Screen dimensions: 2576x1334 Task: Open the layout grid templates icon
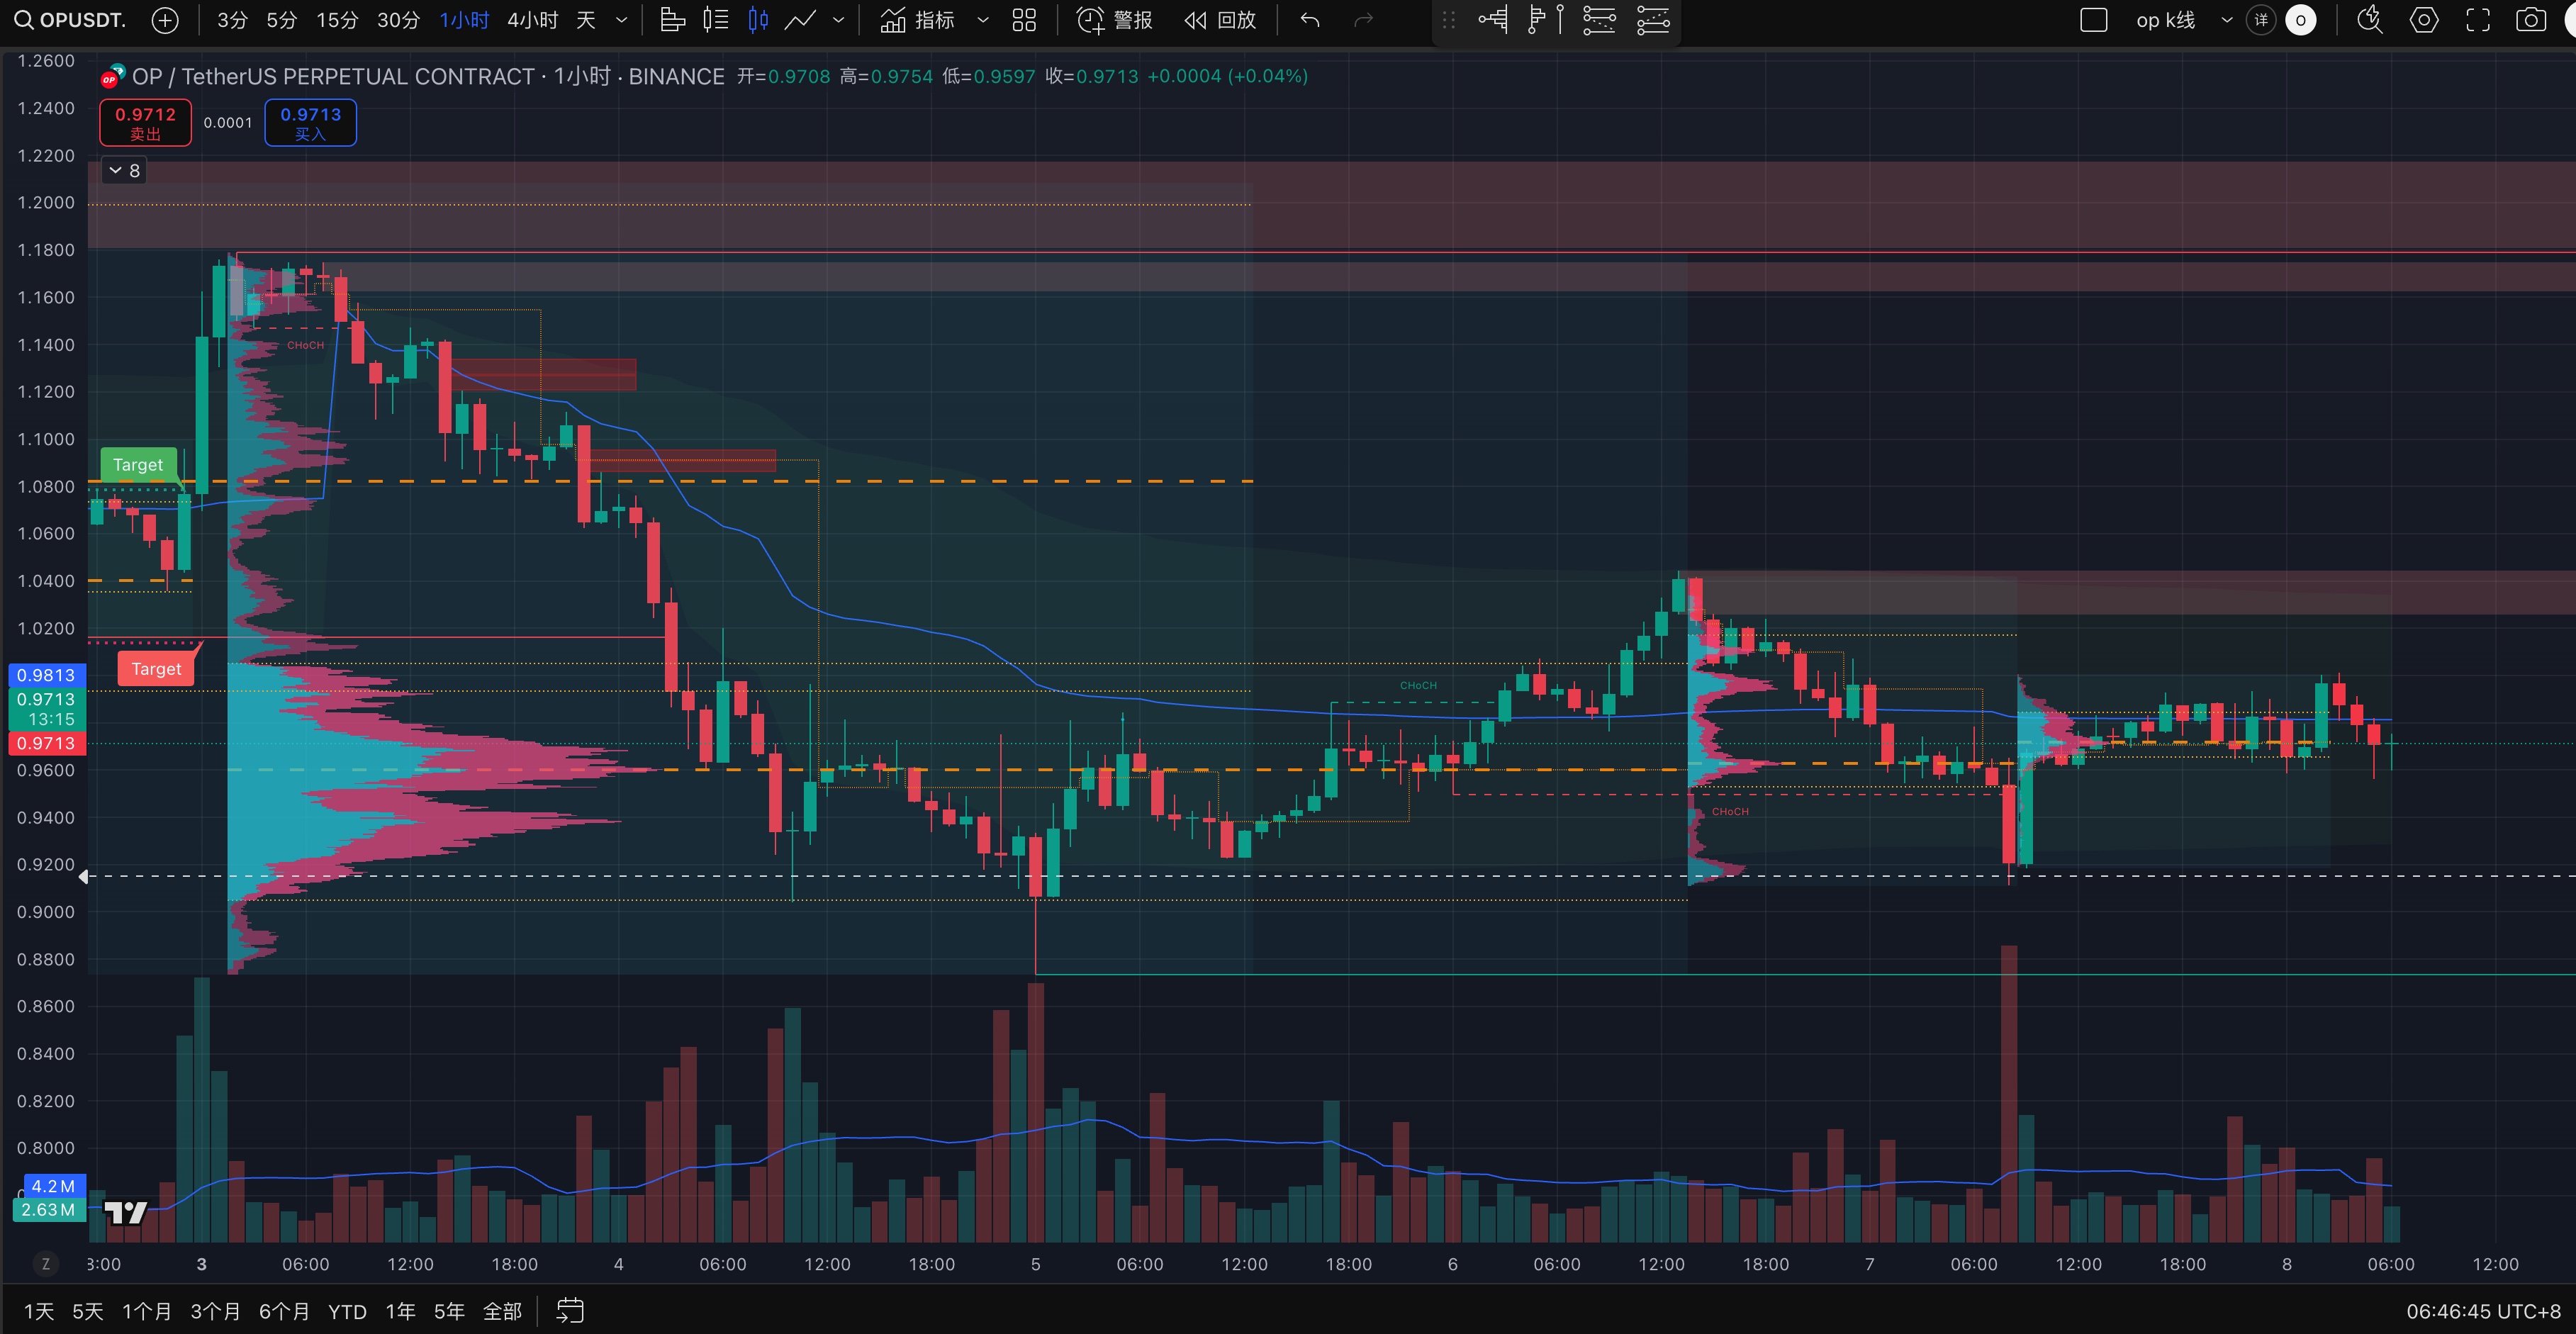click(1024, 20)
